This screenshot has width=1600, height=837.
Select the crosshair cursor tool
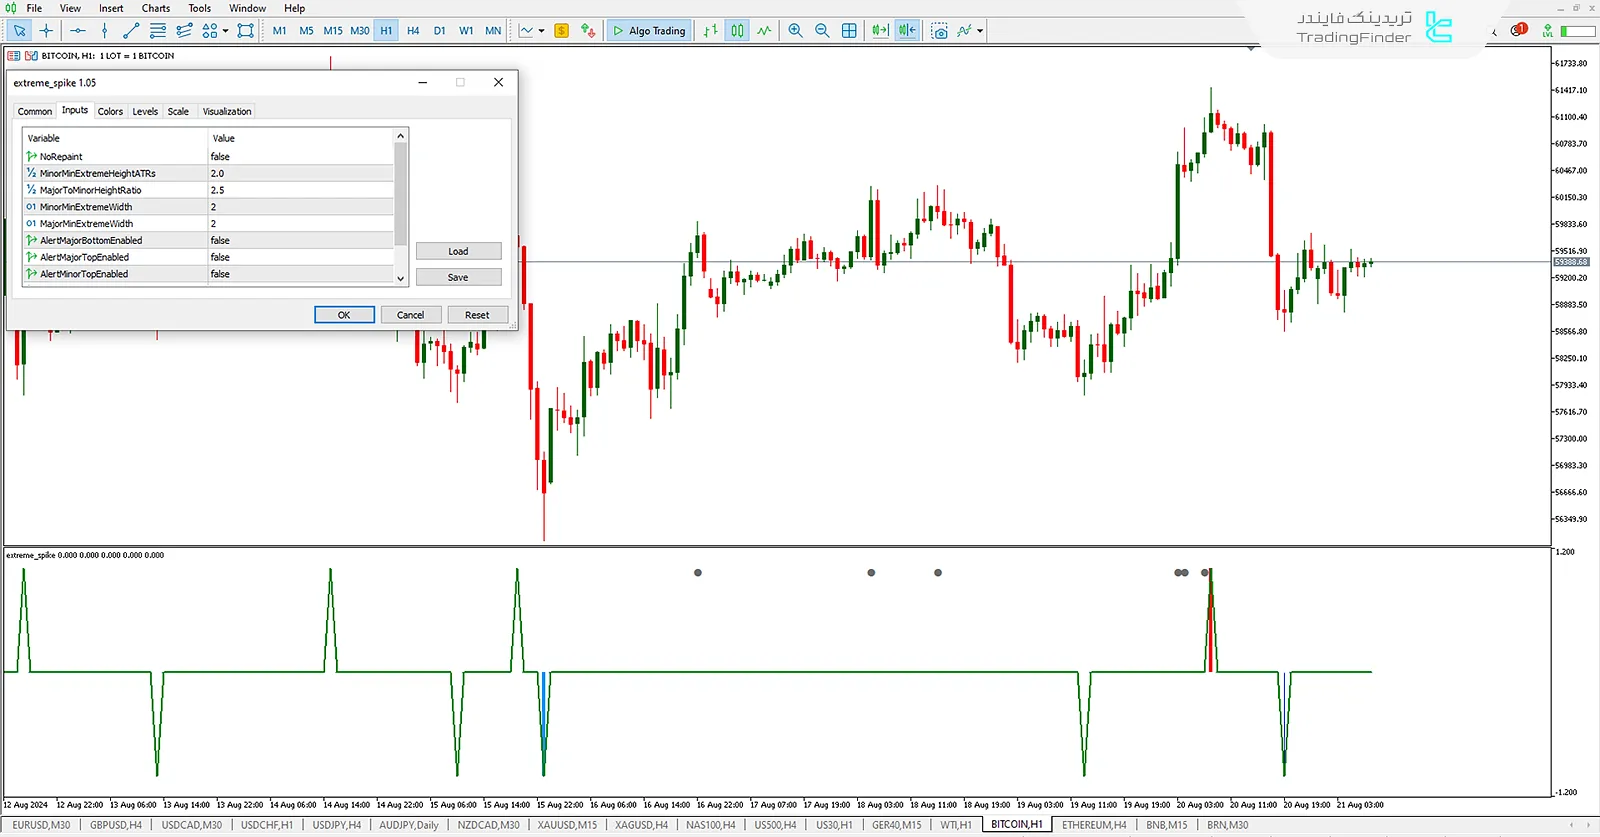point(46,31)
